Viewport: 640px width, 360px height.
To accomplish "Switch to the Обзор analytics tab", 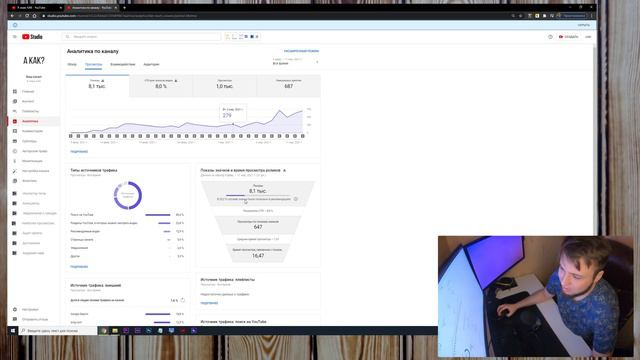I will pyautogui.click(x=72, y=64).
